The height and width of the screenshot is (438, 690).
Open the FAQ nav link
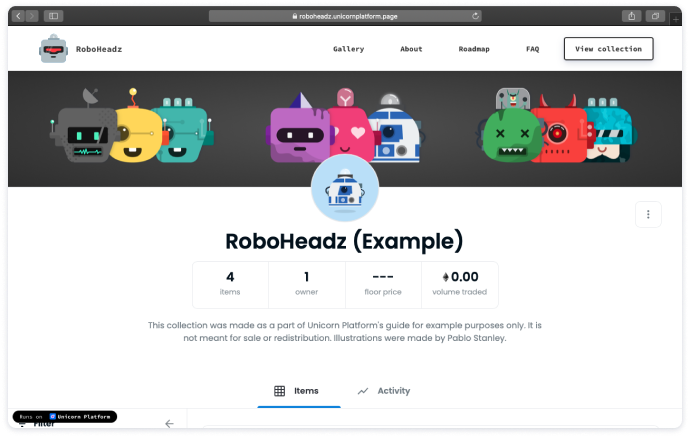click(x=533, y=49)
